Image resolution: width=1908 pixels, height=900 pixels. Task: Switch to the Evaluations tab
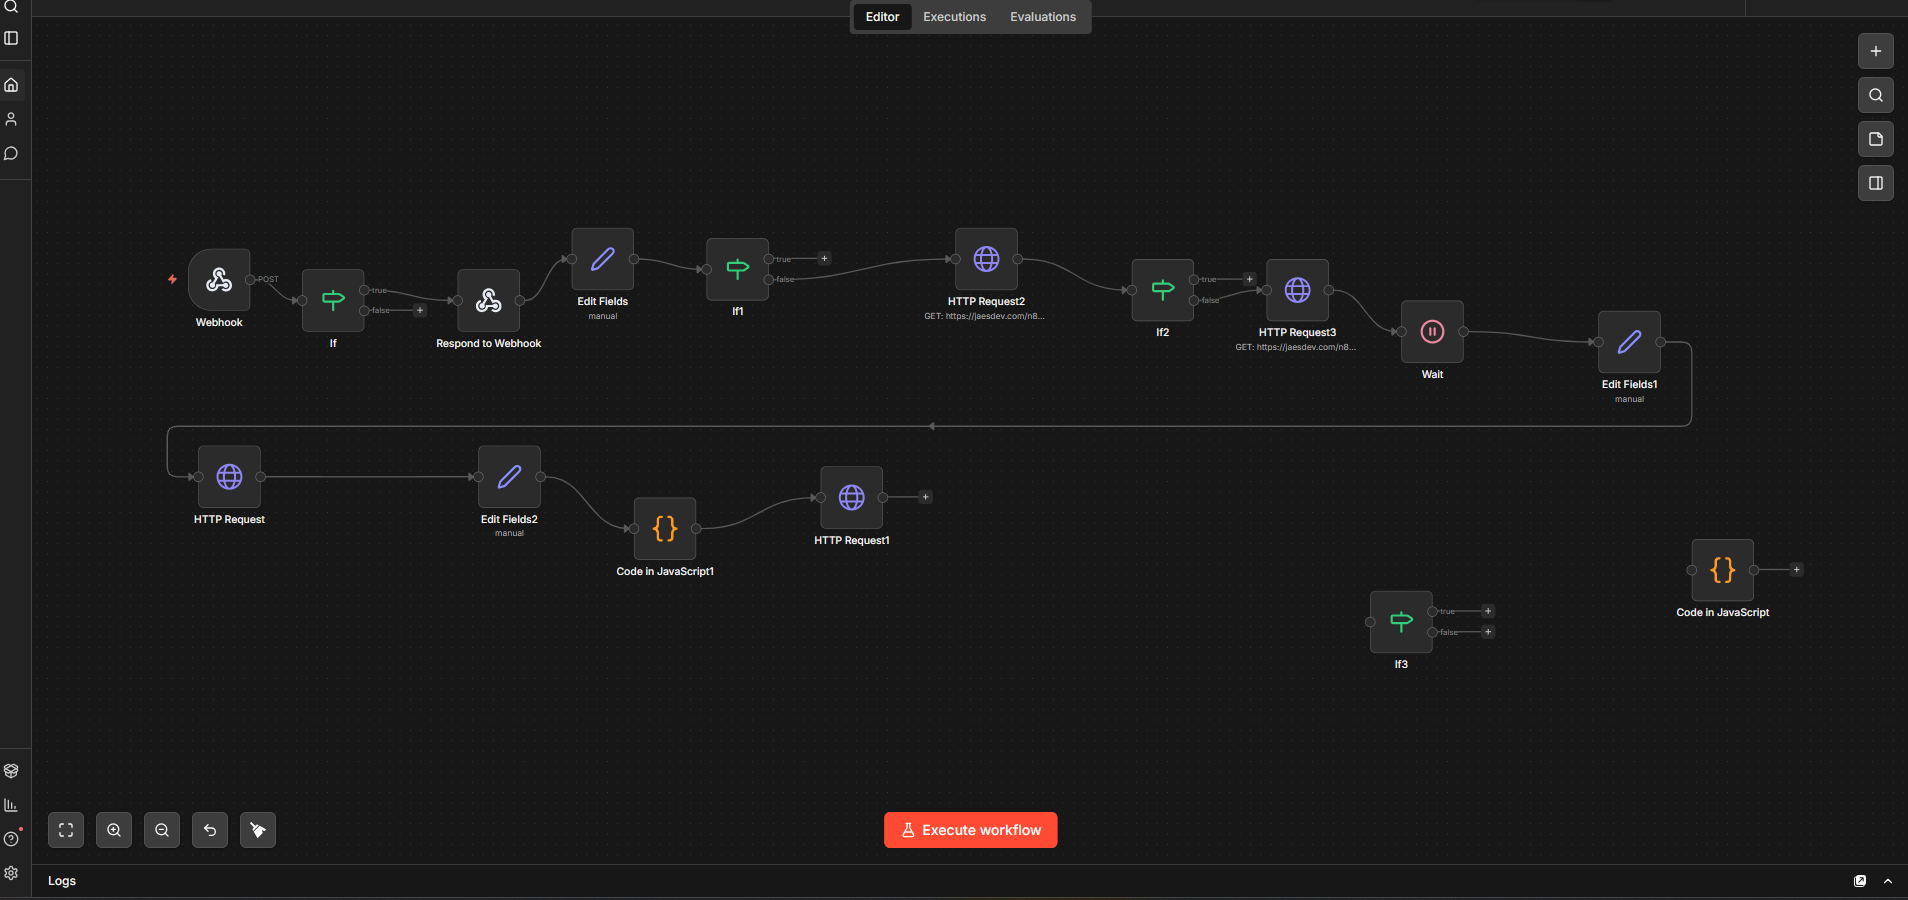1043,17
